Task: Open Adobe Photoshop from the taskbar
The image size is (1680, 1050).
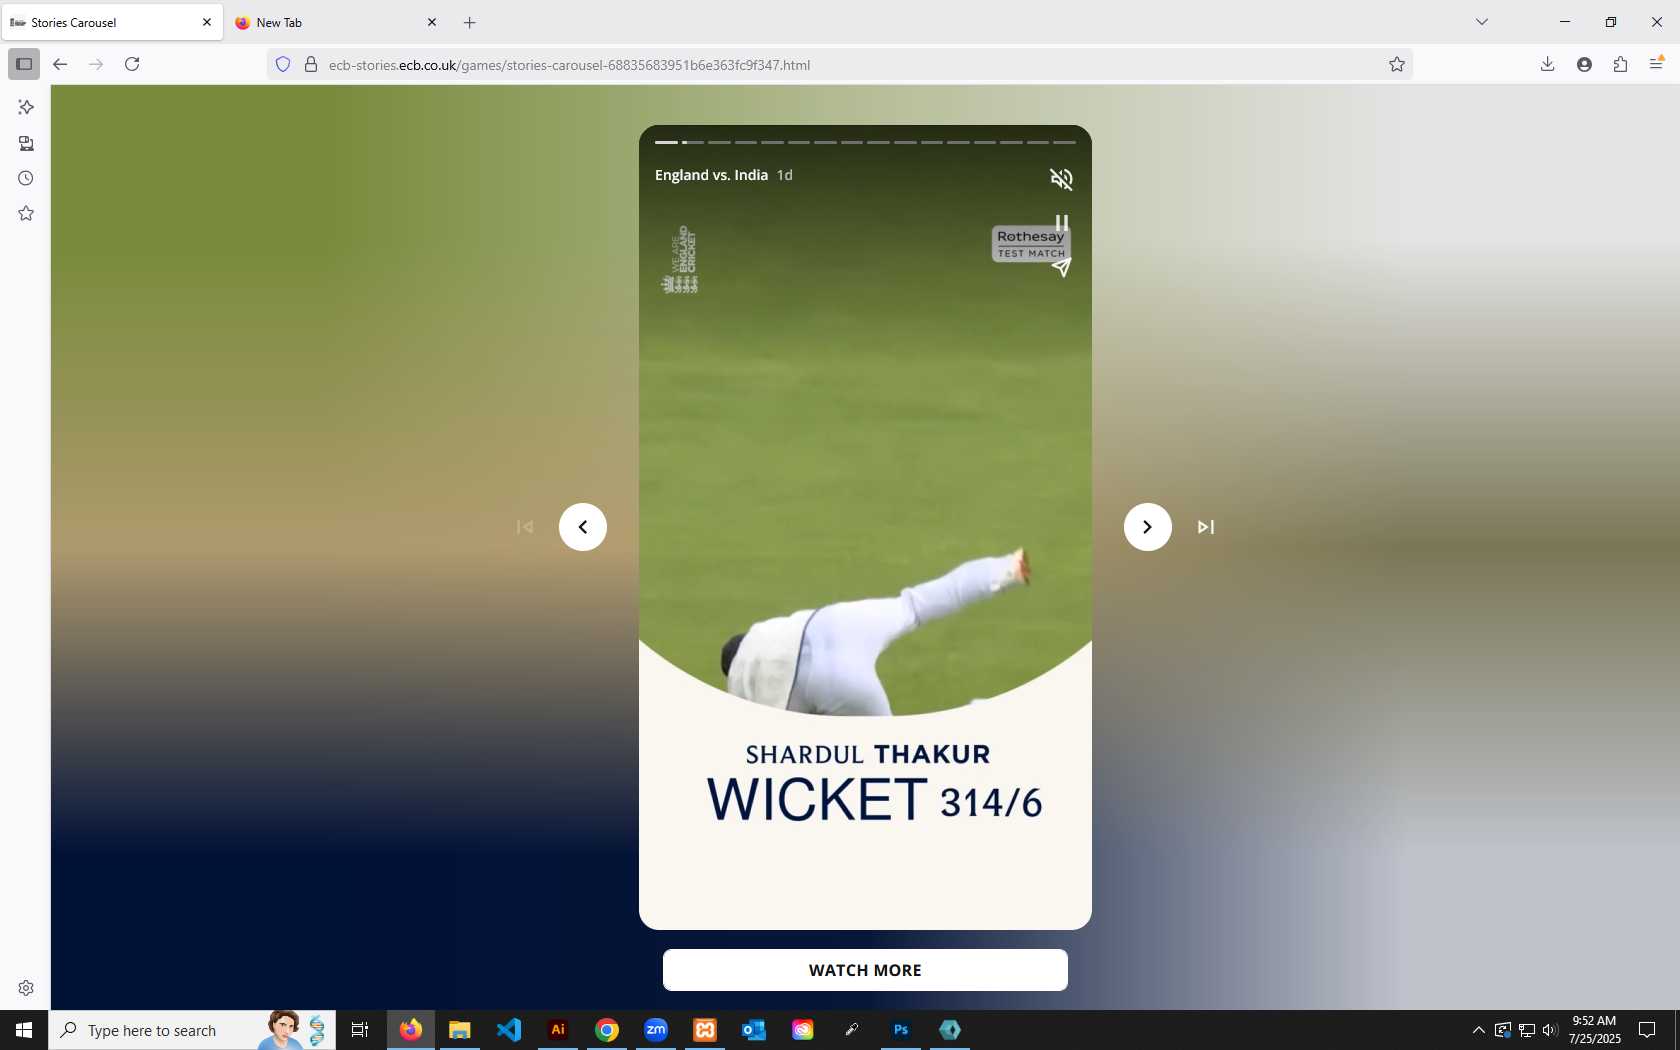Action: coord(901,1030)
